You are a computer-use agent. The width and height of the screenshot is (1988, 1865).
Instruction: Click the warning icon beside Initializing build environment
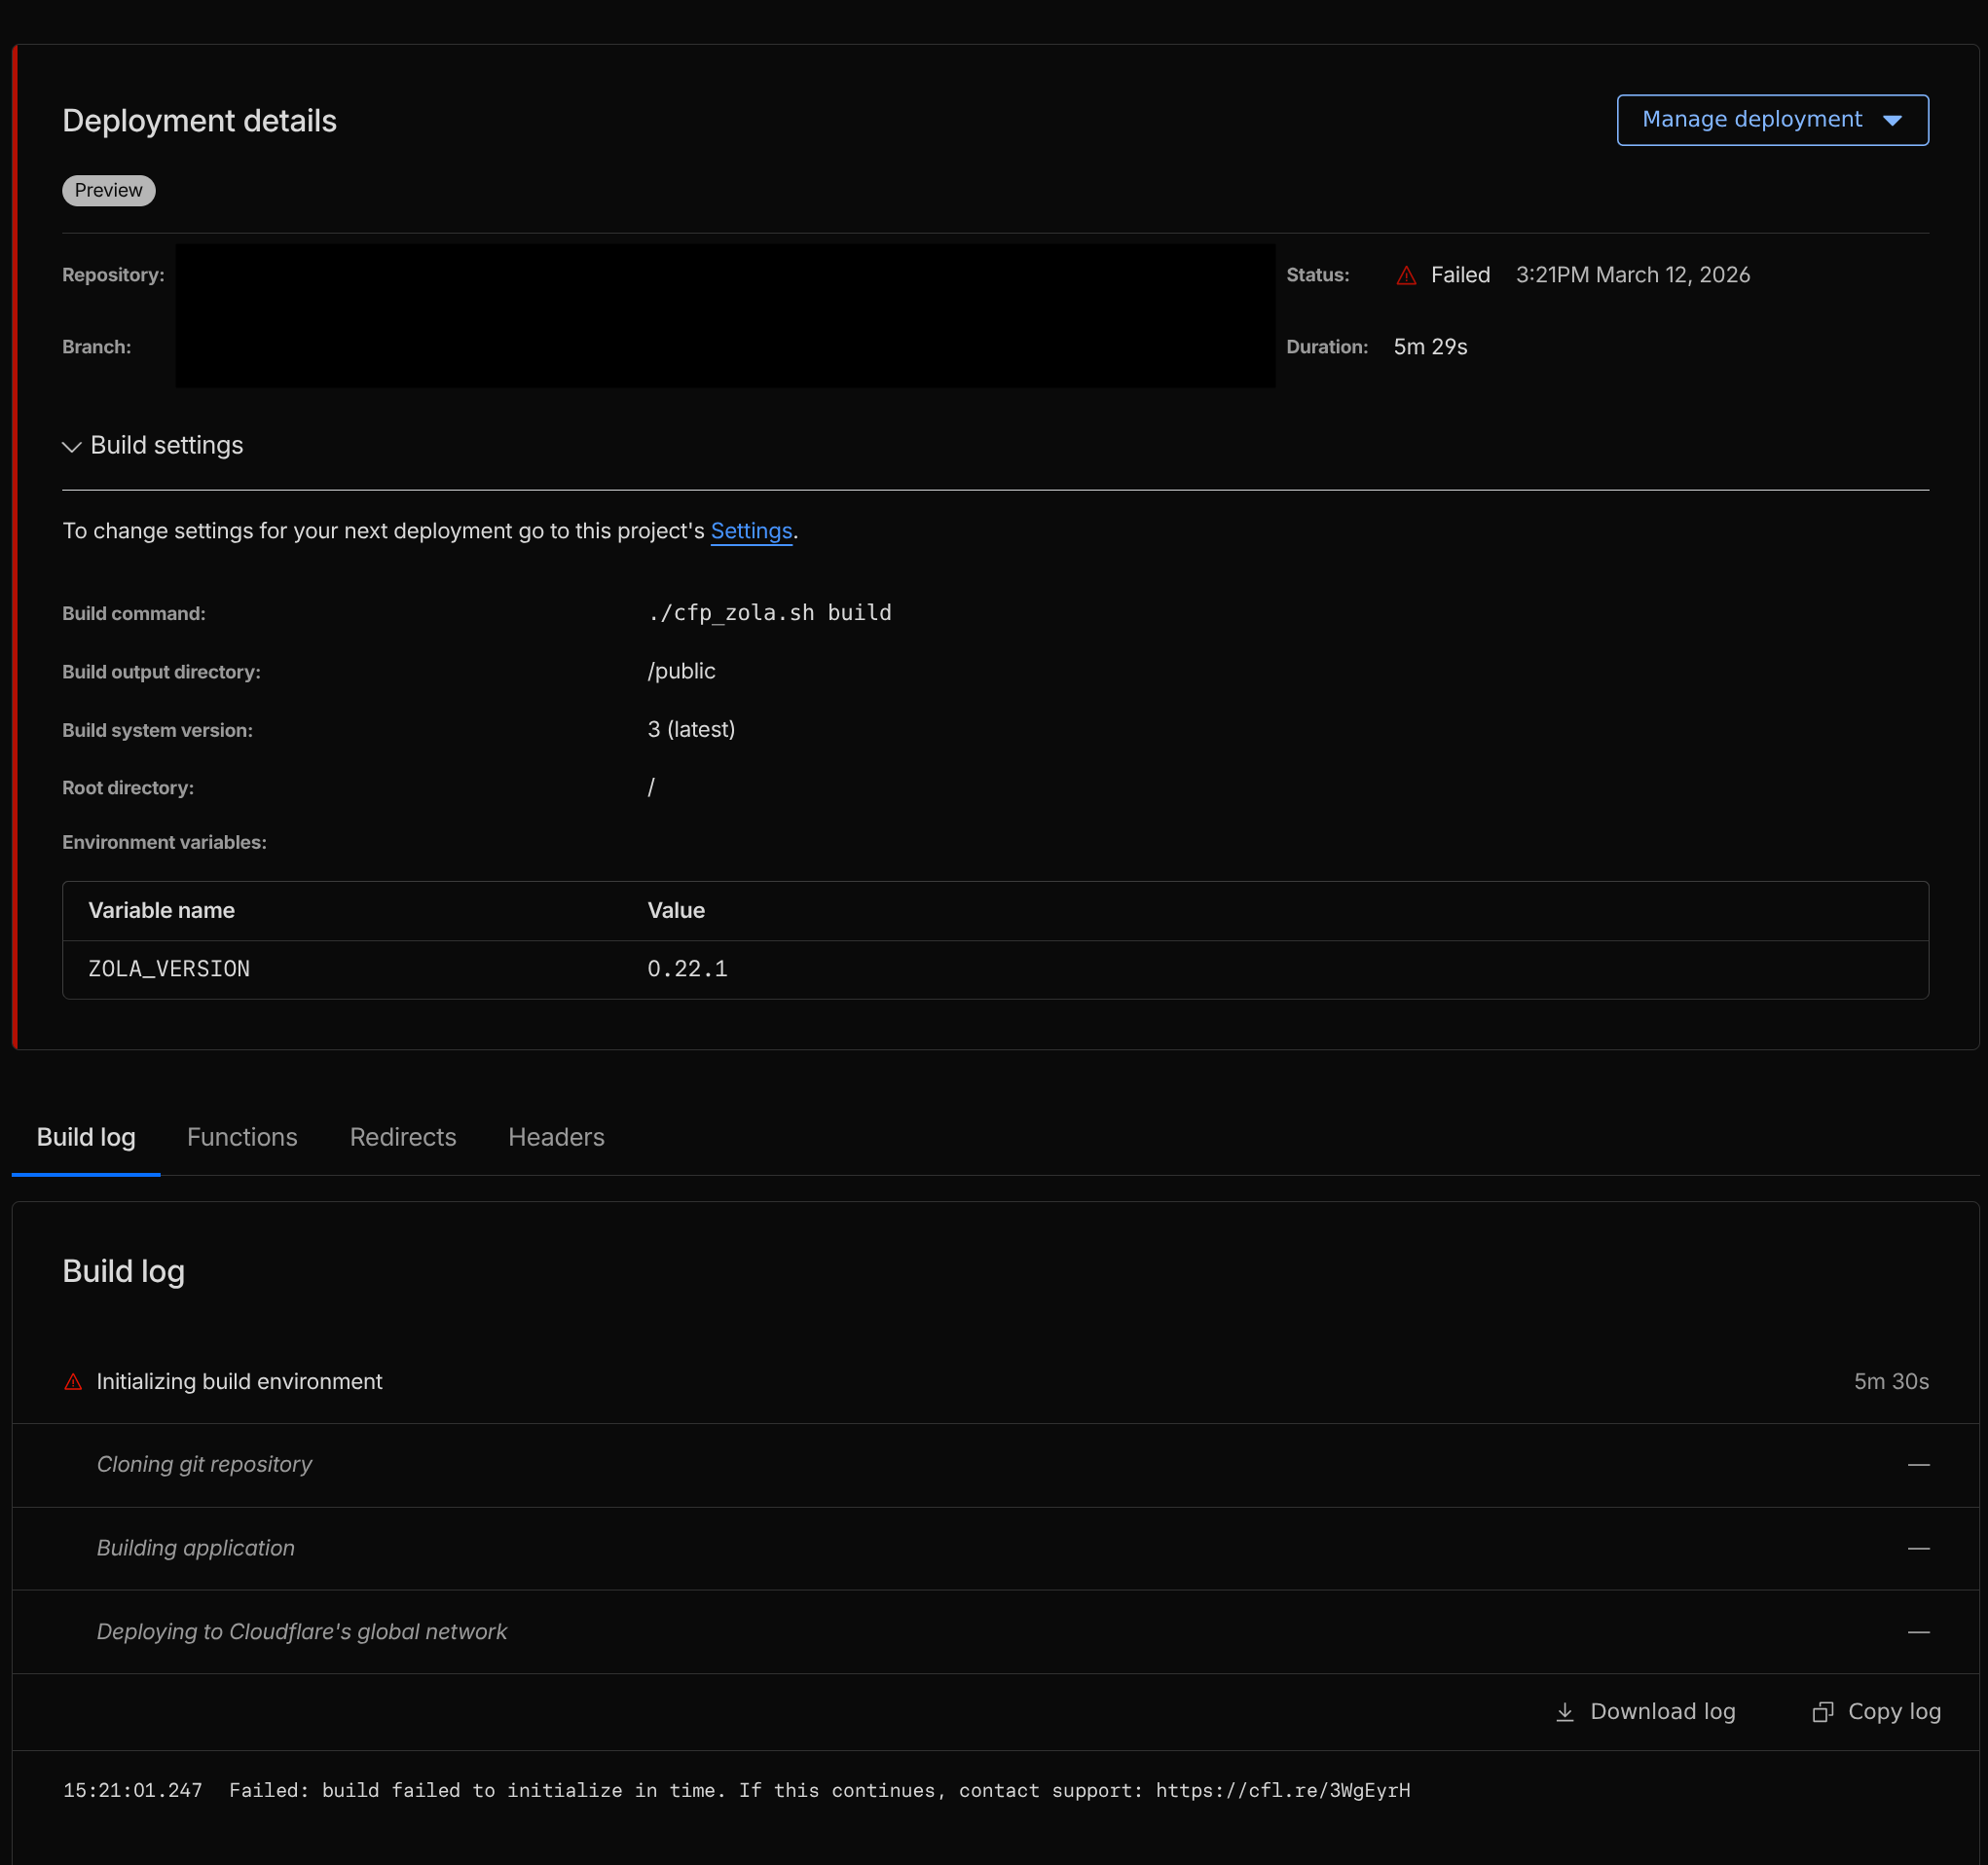[73, 1382]
